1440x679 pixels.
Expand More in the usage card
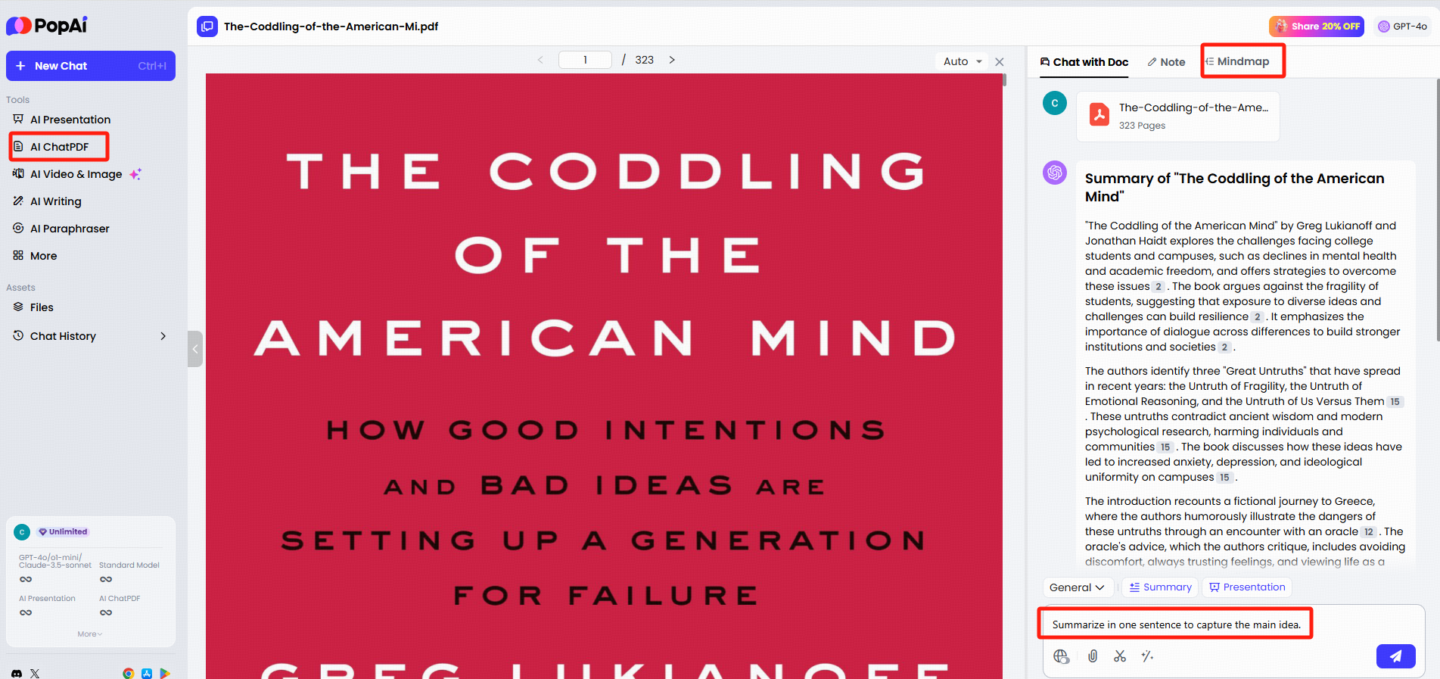tap(90, 634)
